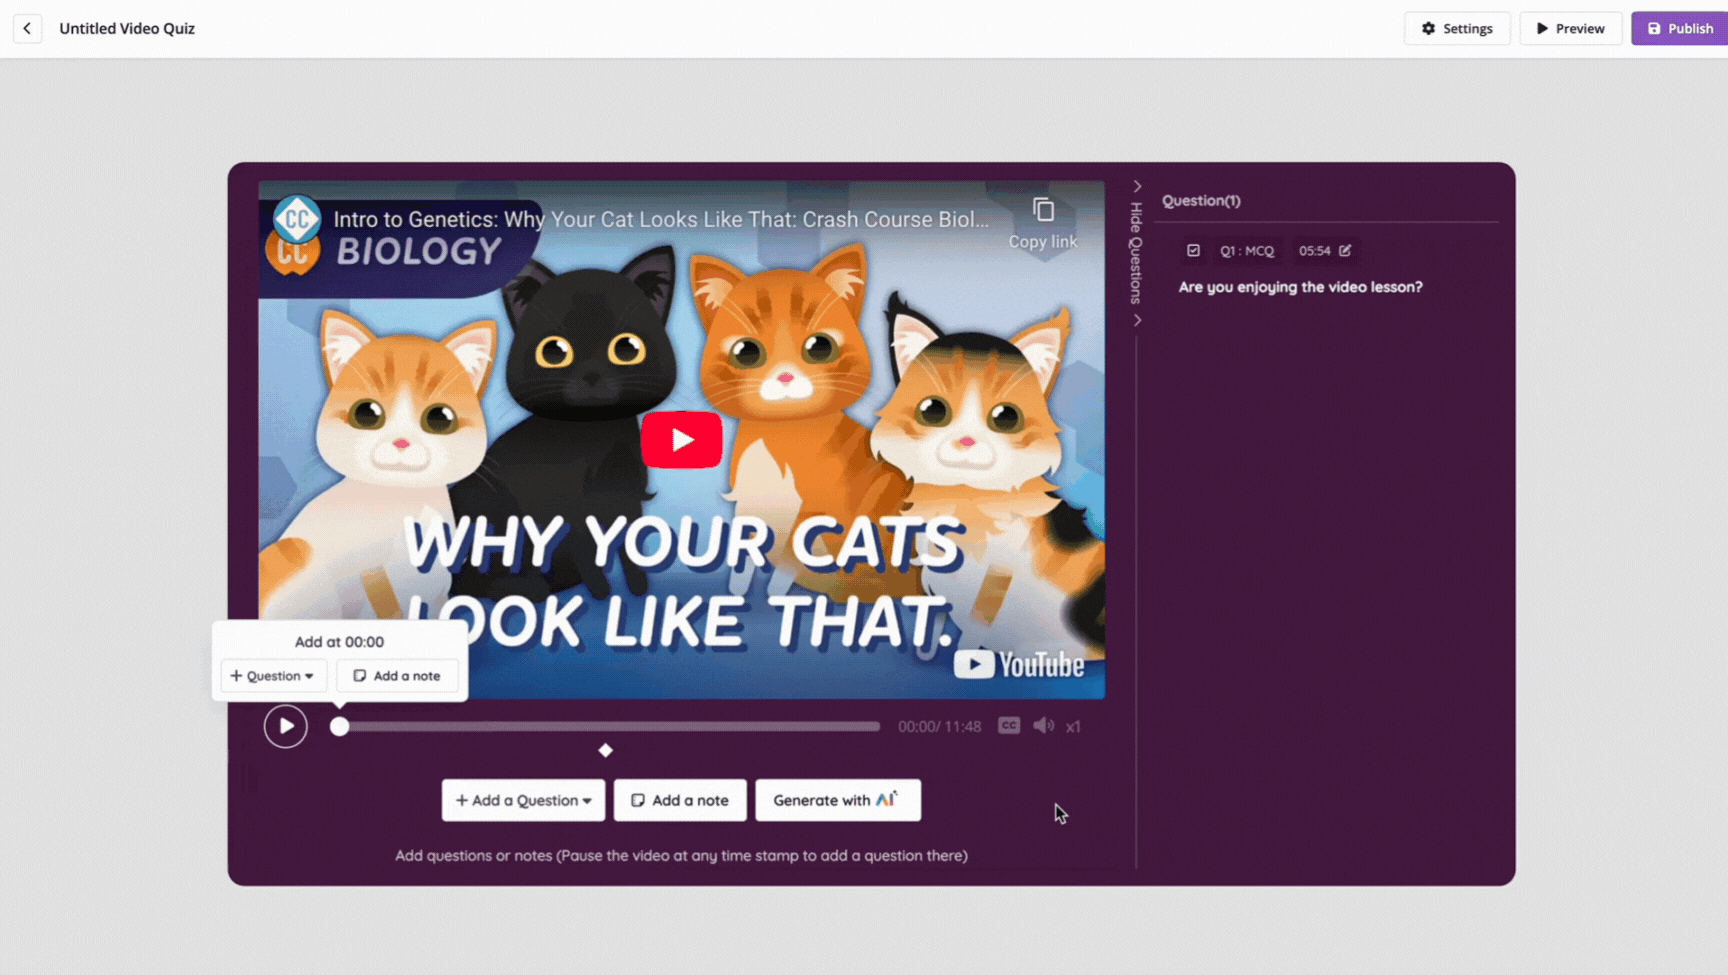The image size is (1728, 975).
Task: Rename the Untitled Video Quiz title
Action: 127,28
